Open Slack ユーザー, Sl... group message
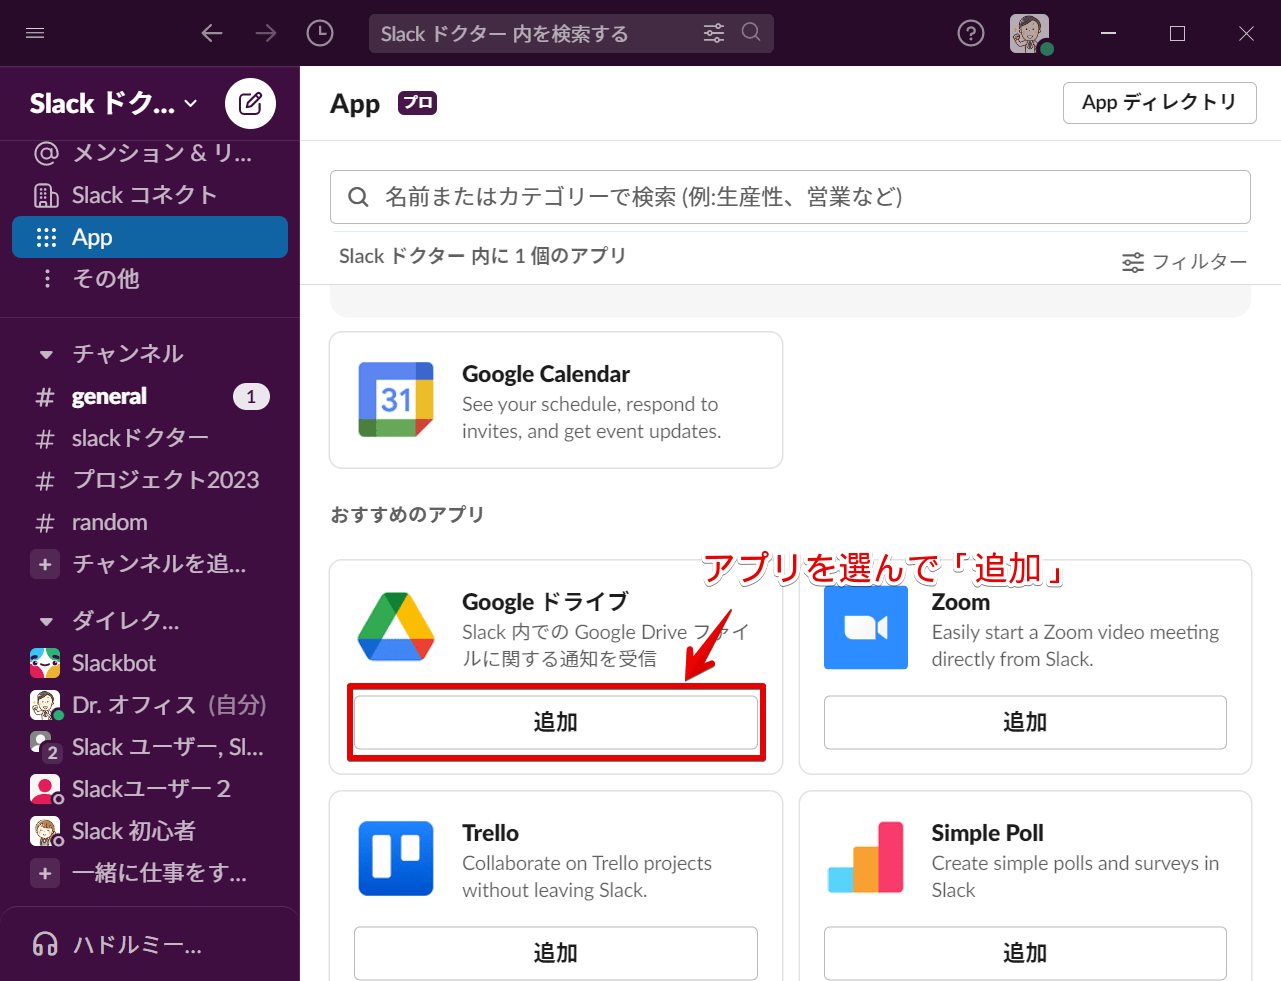1281x981 pixels. click(x=150, y=747)
